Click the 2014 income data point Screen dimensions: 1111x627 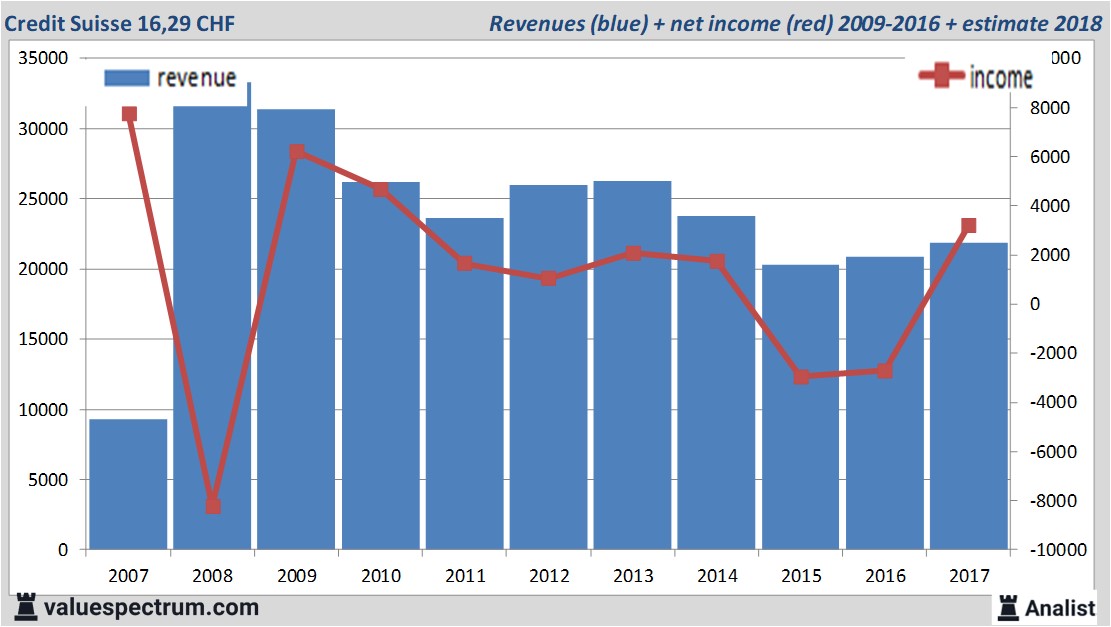(717, 261)
